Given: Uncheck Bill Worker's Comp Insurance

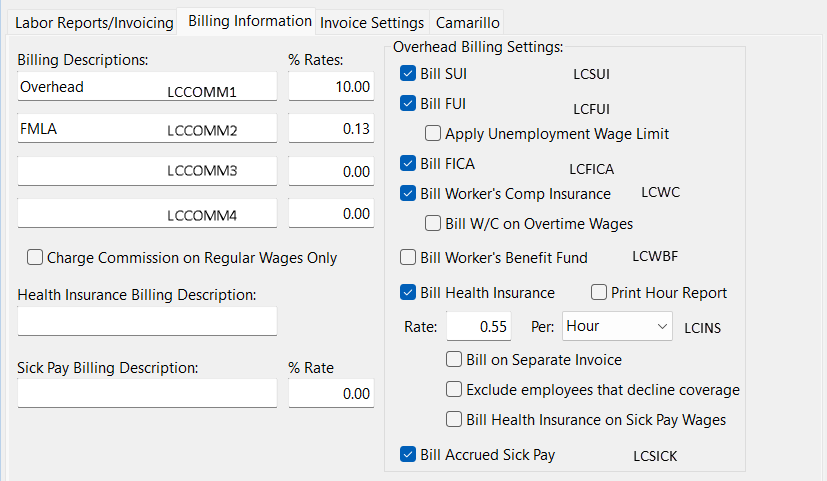Looking at the screenshot, I should point(408,194).
